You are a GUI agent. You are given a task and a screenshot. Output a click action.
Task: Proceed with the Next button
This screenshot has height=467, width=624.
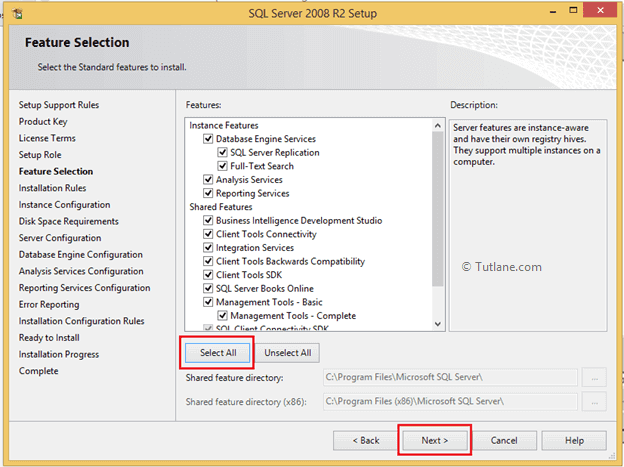pyautogui.click(x=435, y=440)
